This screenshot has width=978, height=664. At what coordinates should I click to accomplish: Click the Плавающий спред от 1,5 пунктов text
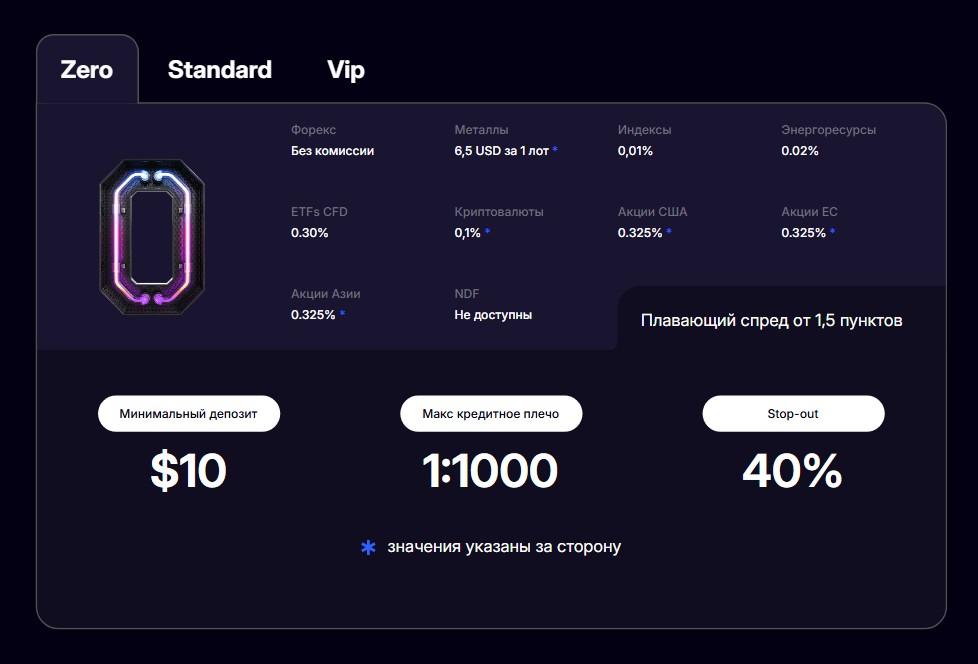pos(771,321)
